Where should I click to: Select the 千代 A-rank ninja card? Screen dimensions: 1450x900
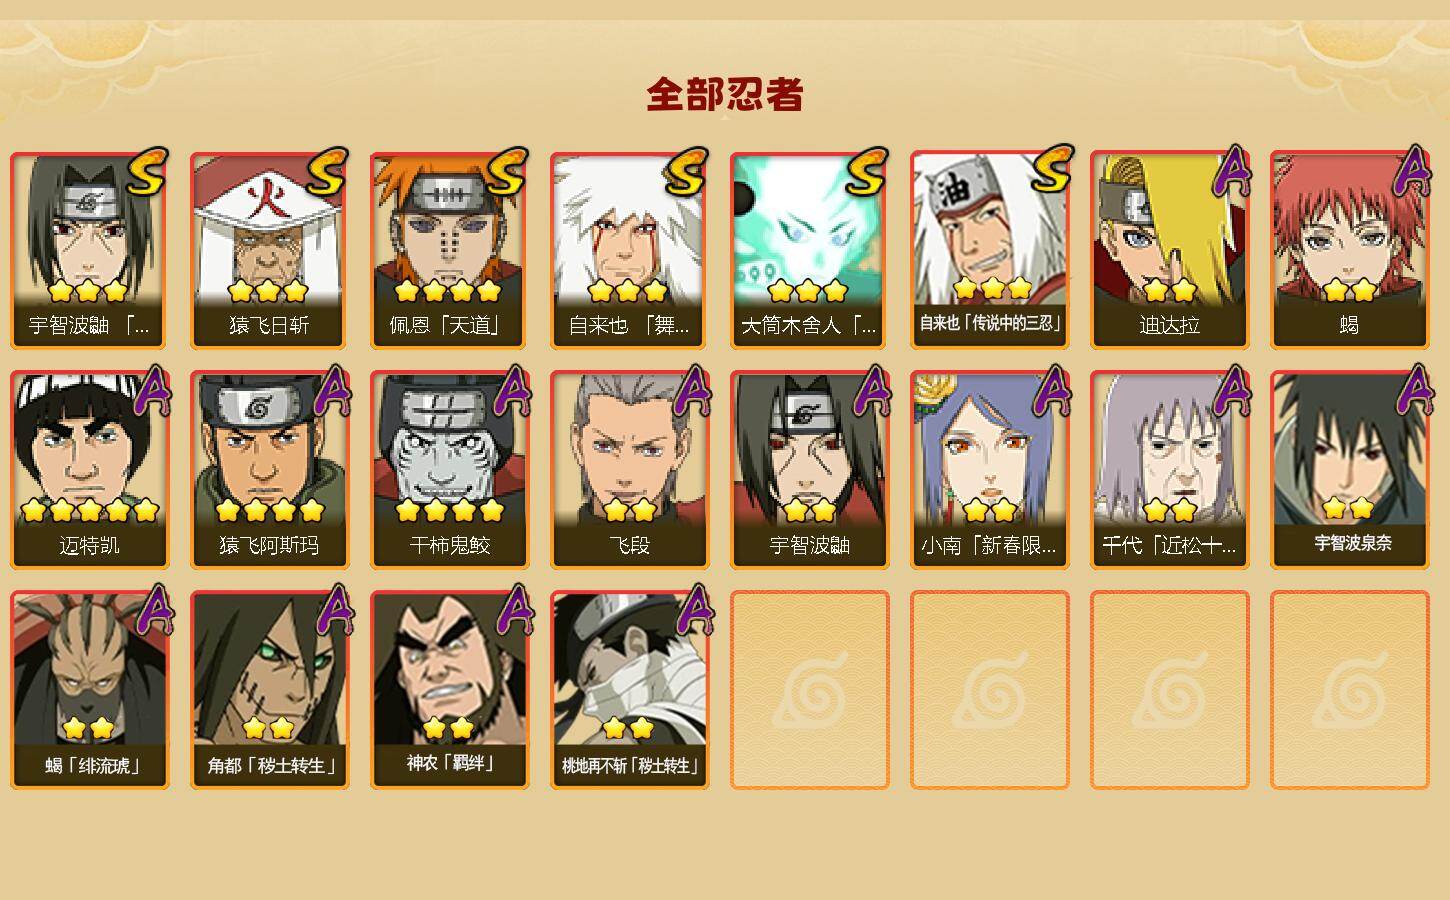coord(1169,470)
